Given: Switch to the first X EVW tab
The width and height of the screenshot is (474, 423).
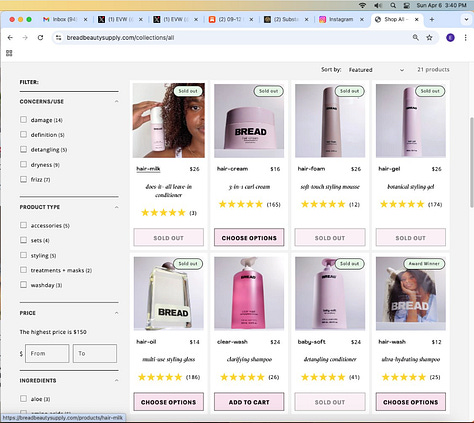Looking at the screenshot, I should coord(121,19).
